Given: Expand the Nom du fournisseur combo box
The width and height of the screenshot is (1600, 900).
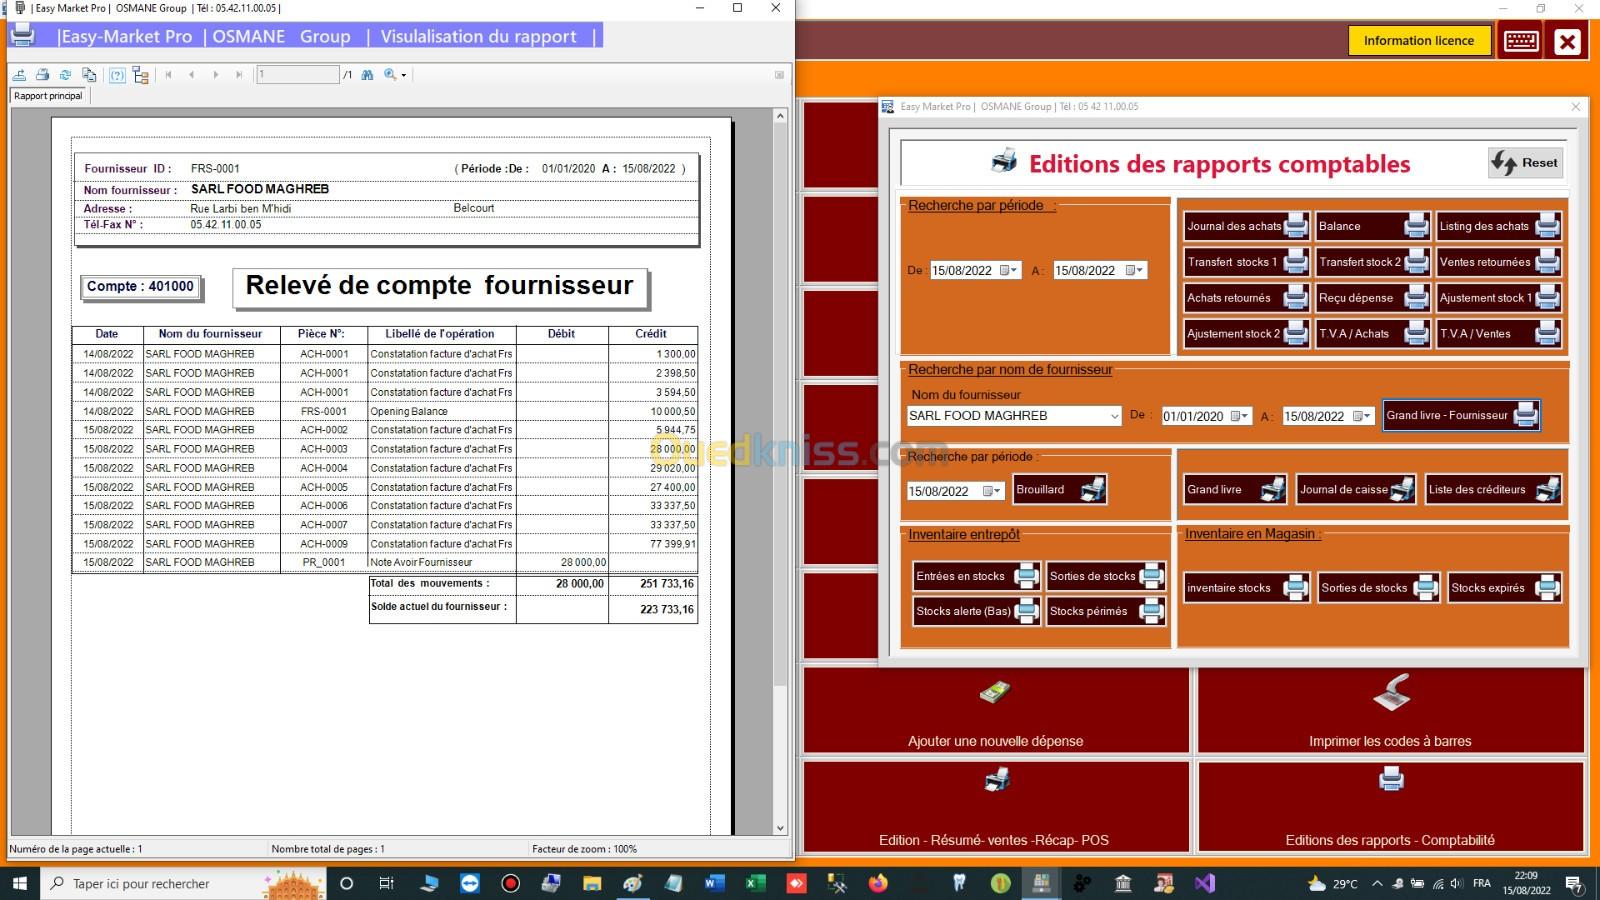Looking at the screenshot, I should click(1114, 416).
